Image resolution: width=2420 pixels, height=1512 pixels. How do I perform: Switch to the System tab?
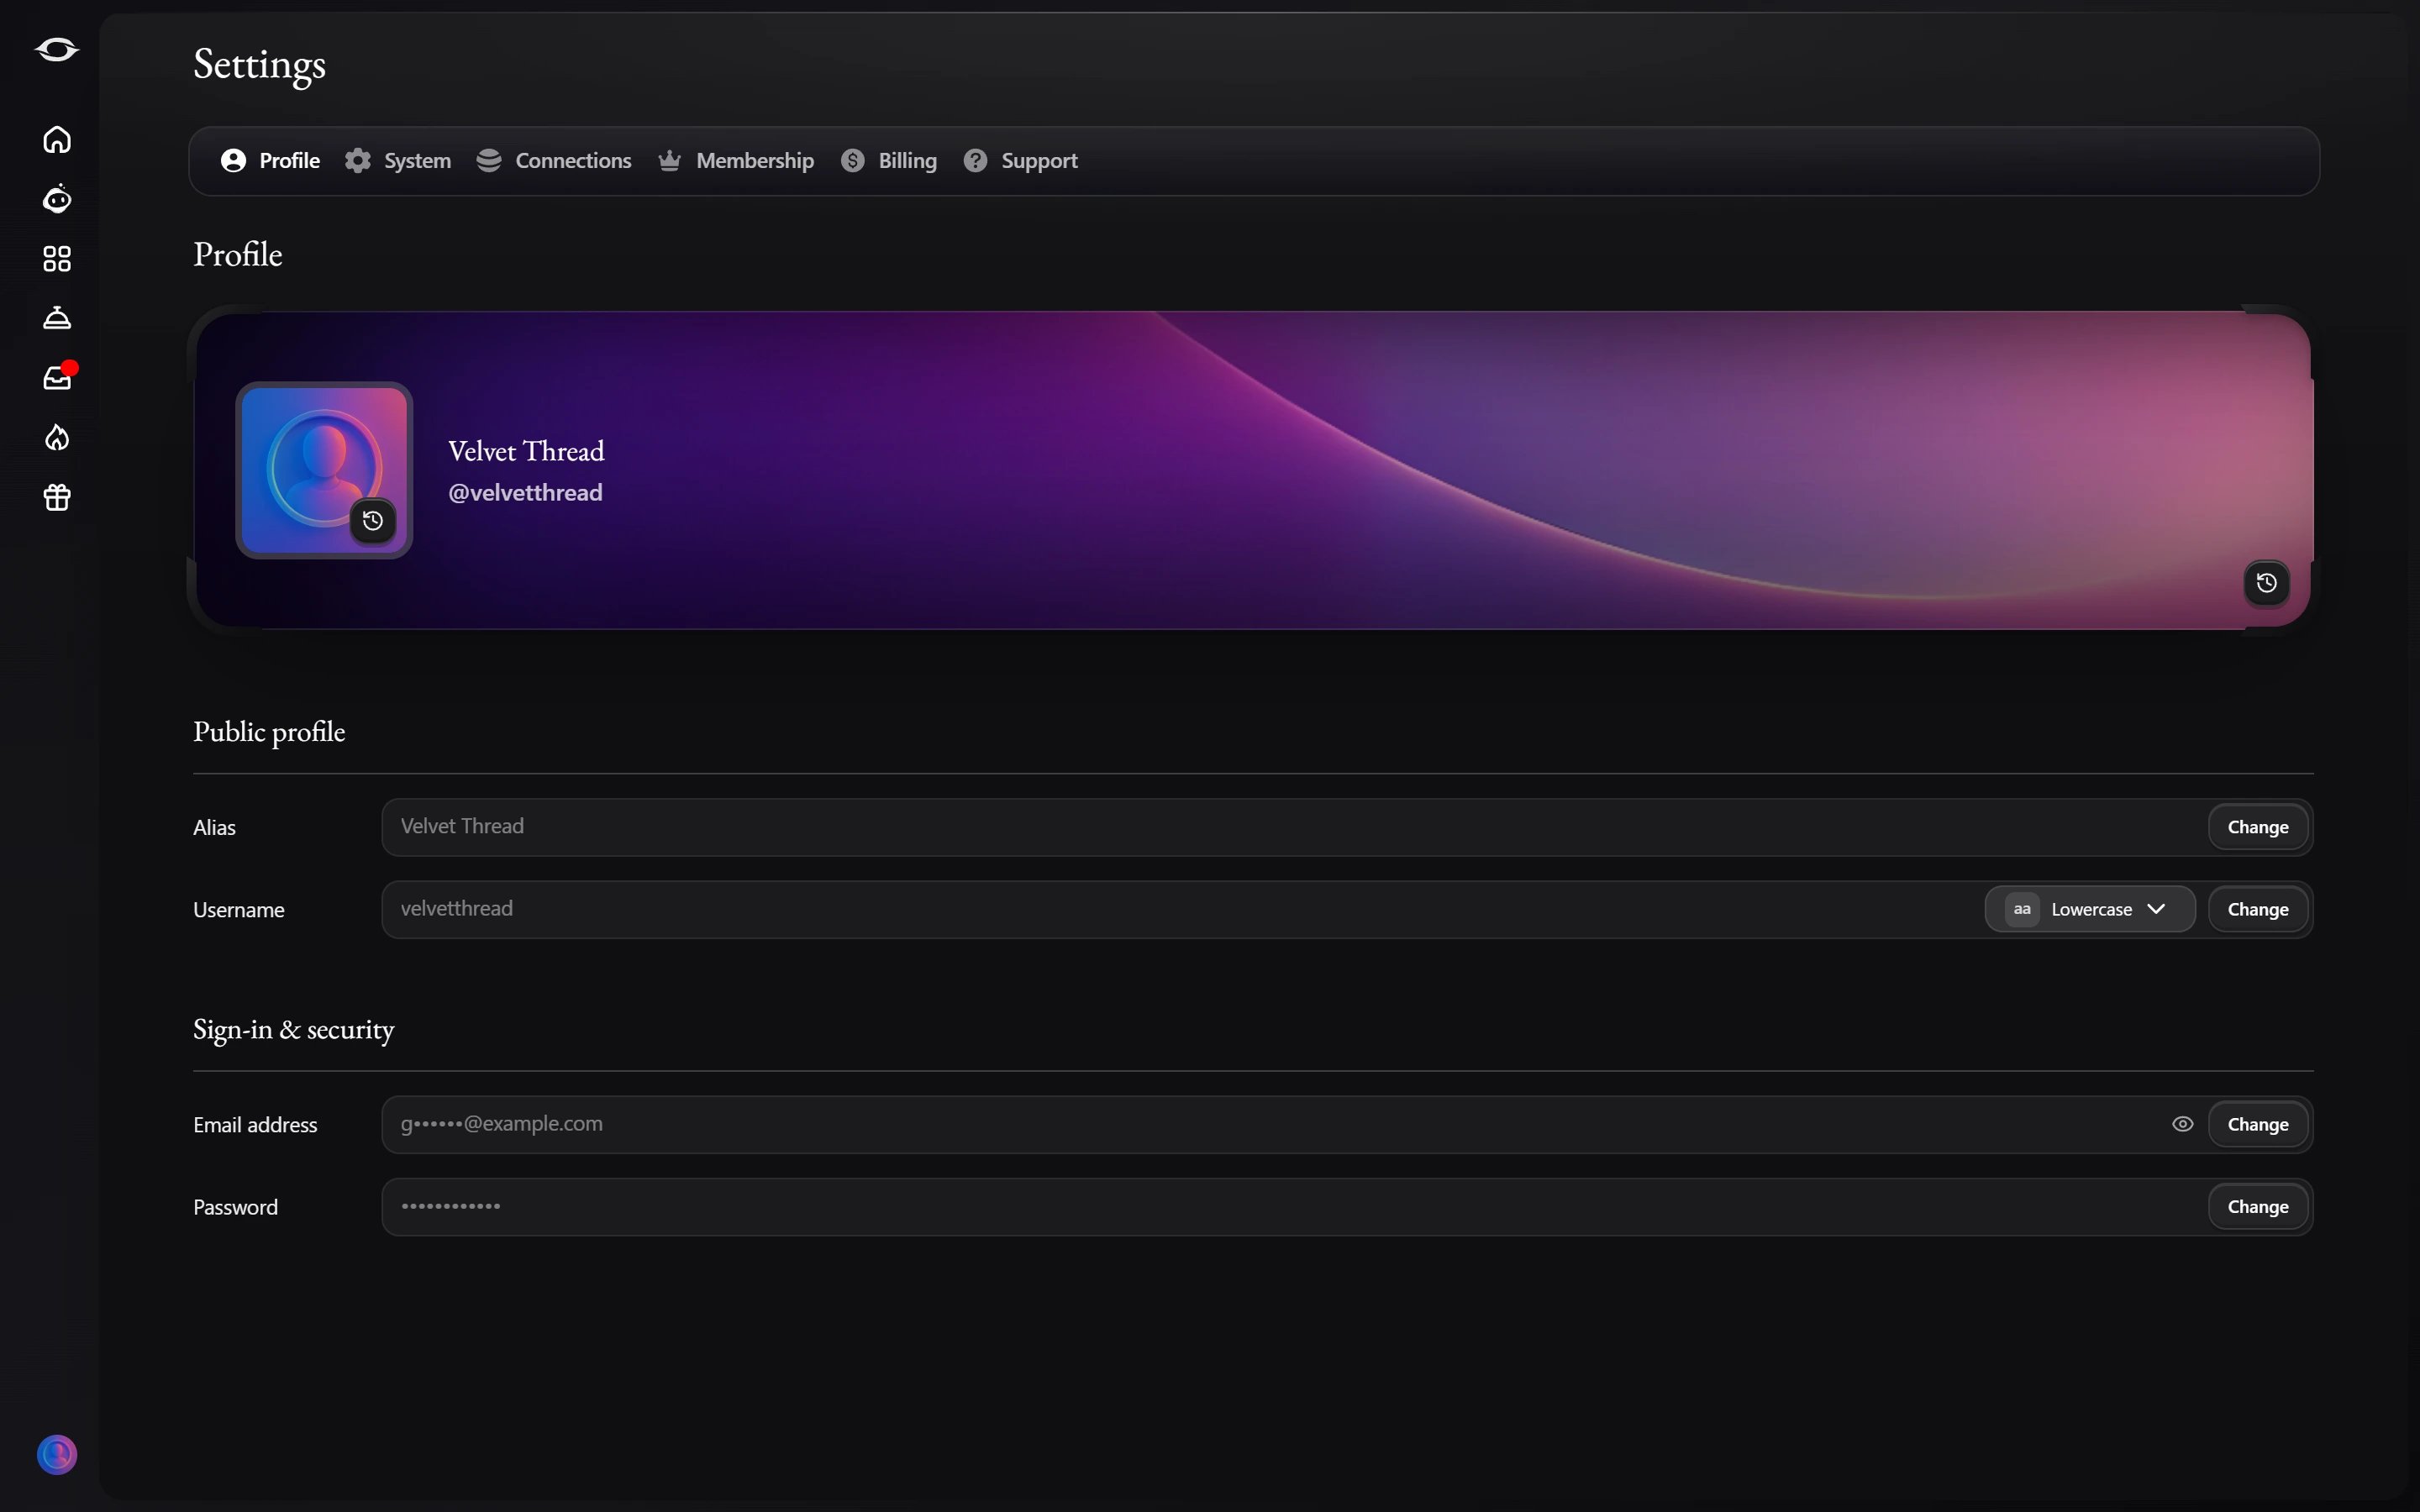pos(397,161)
